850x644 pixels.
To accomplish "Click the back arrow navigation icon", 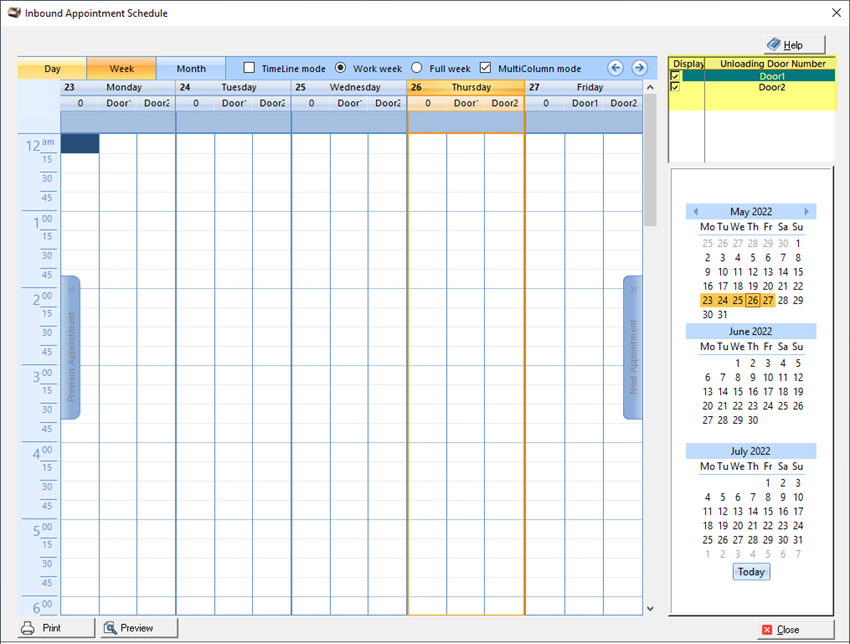I will click(616, 68).
